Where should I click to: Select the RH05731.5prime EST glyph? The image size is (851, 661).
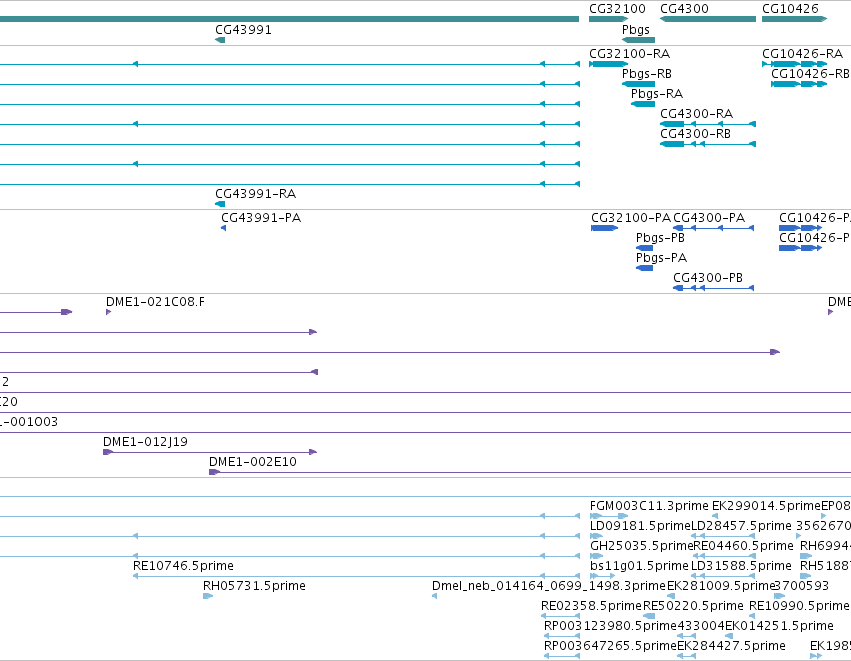[208, 596]
